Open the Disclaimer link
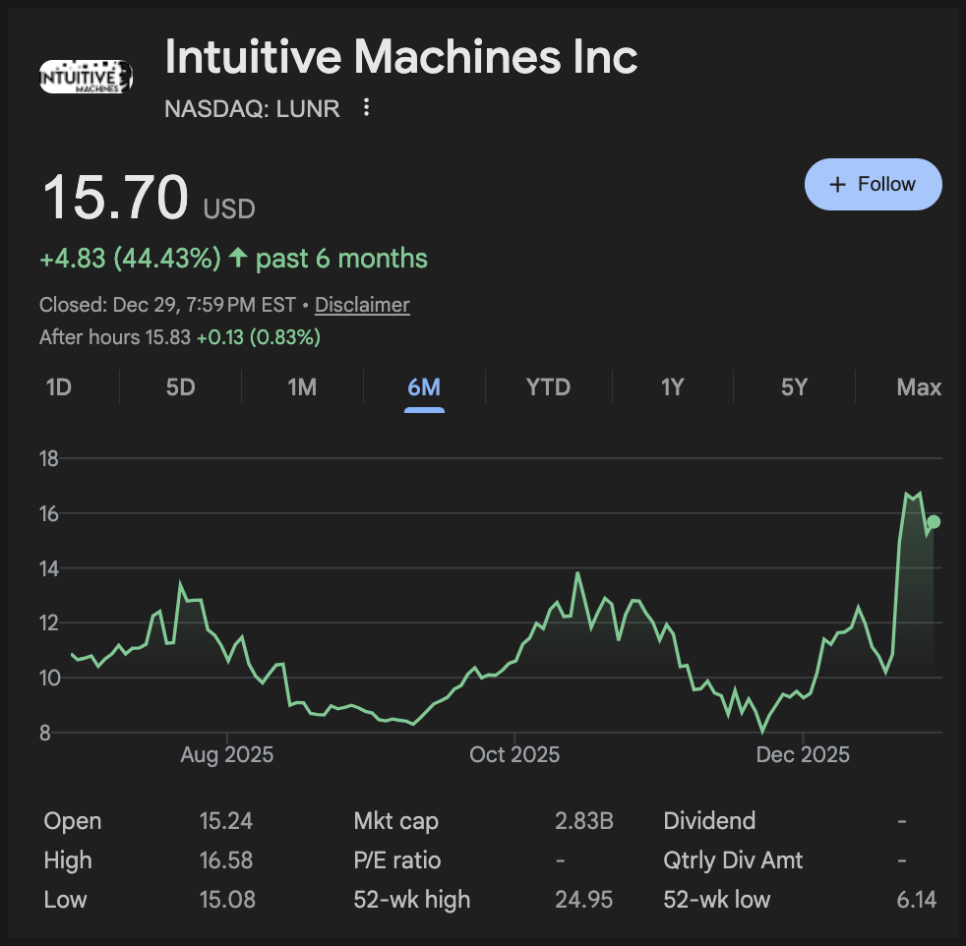 point(362,305)
